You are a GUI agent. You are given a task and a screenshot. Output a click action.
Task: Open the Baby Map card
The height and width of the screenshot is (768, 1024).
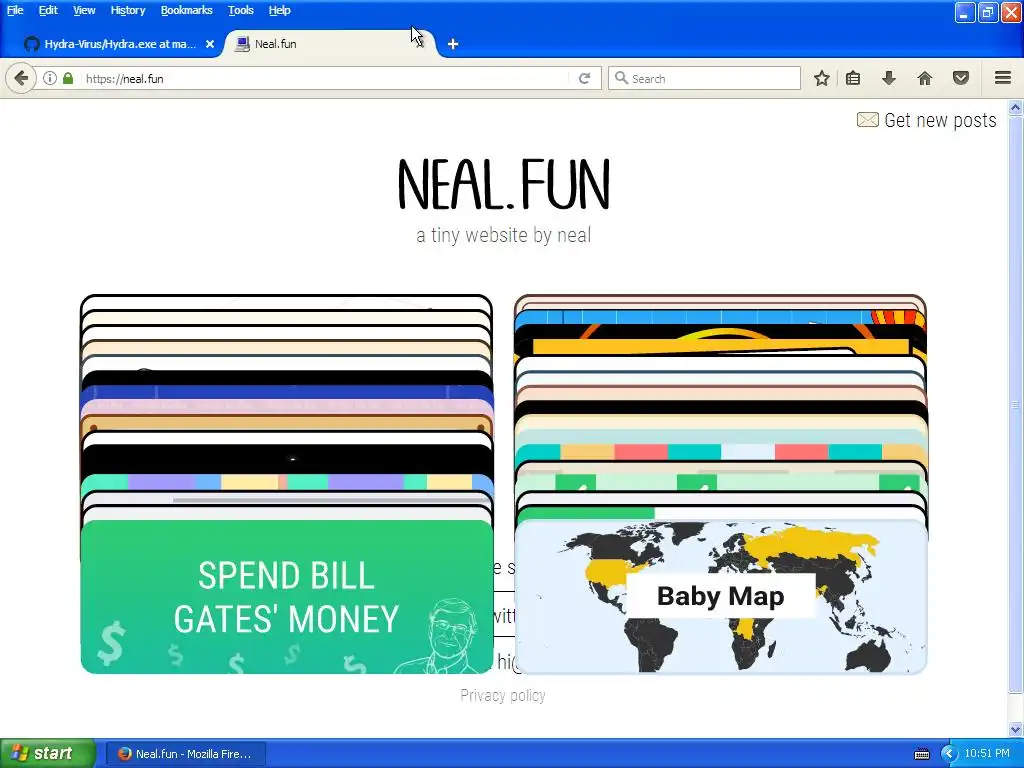tap(721, 597)
